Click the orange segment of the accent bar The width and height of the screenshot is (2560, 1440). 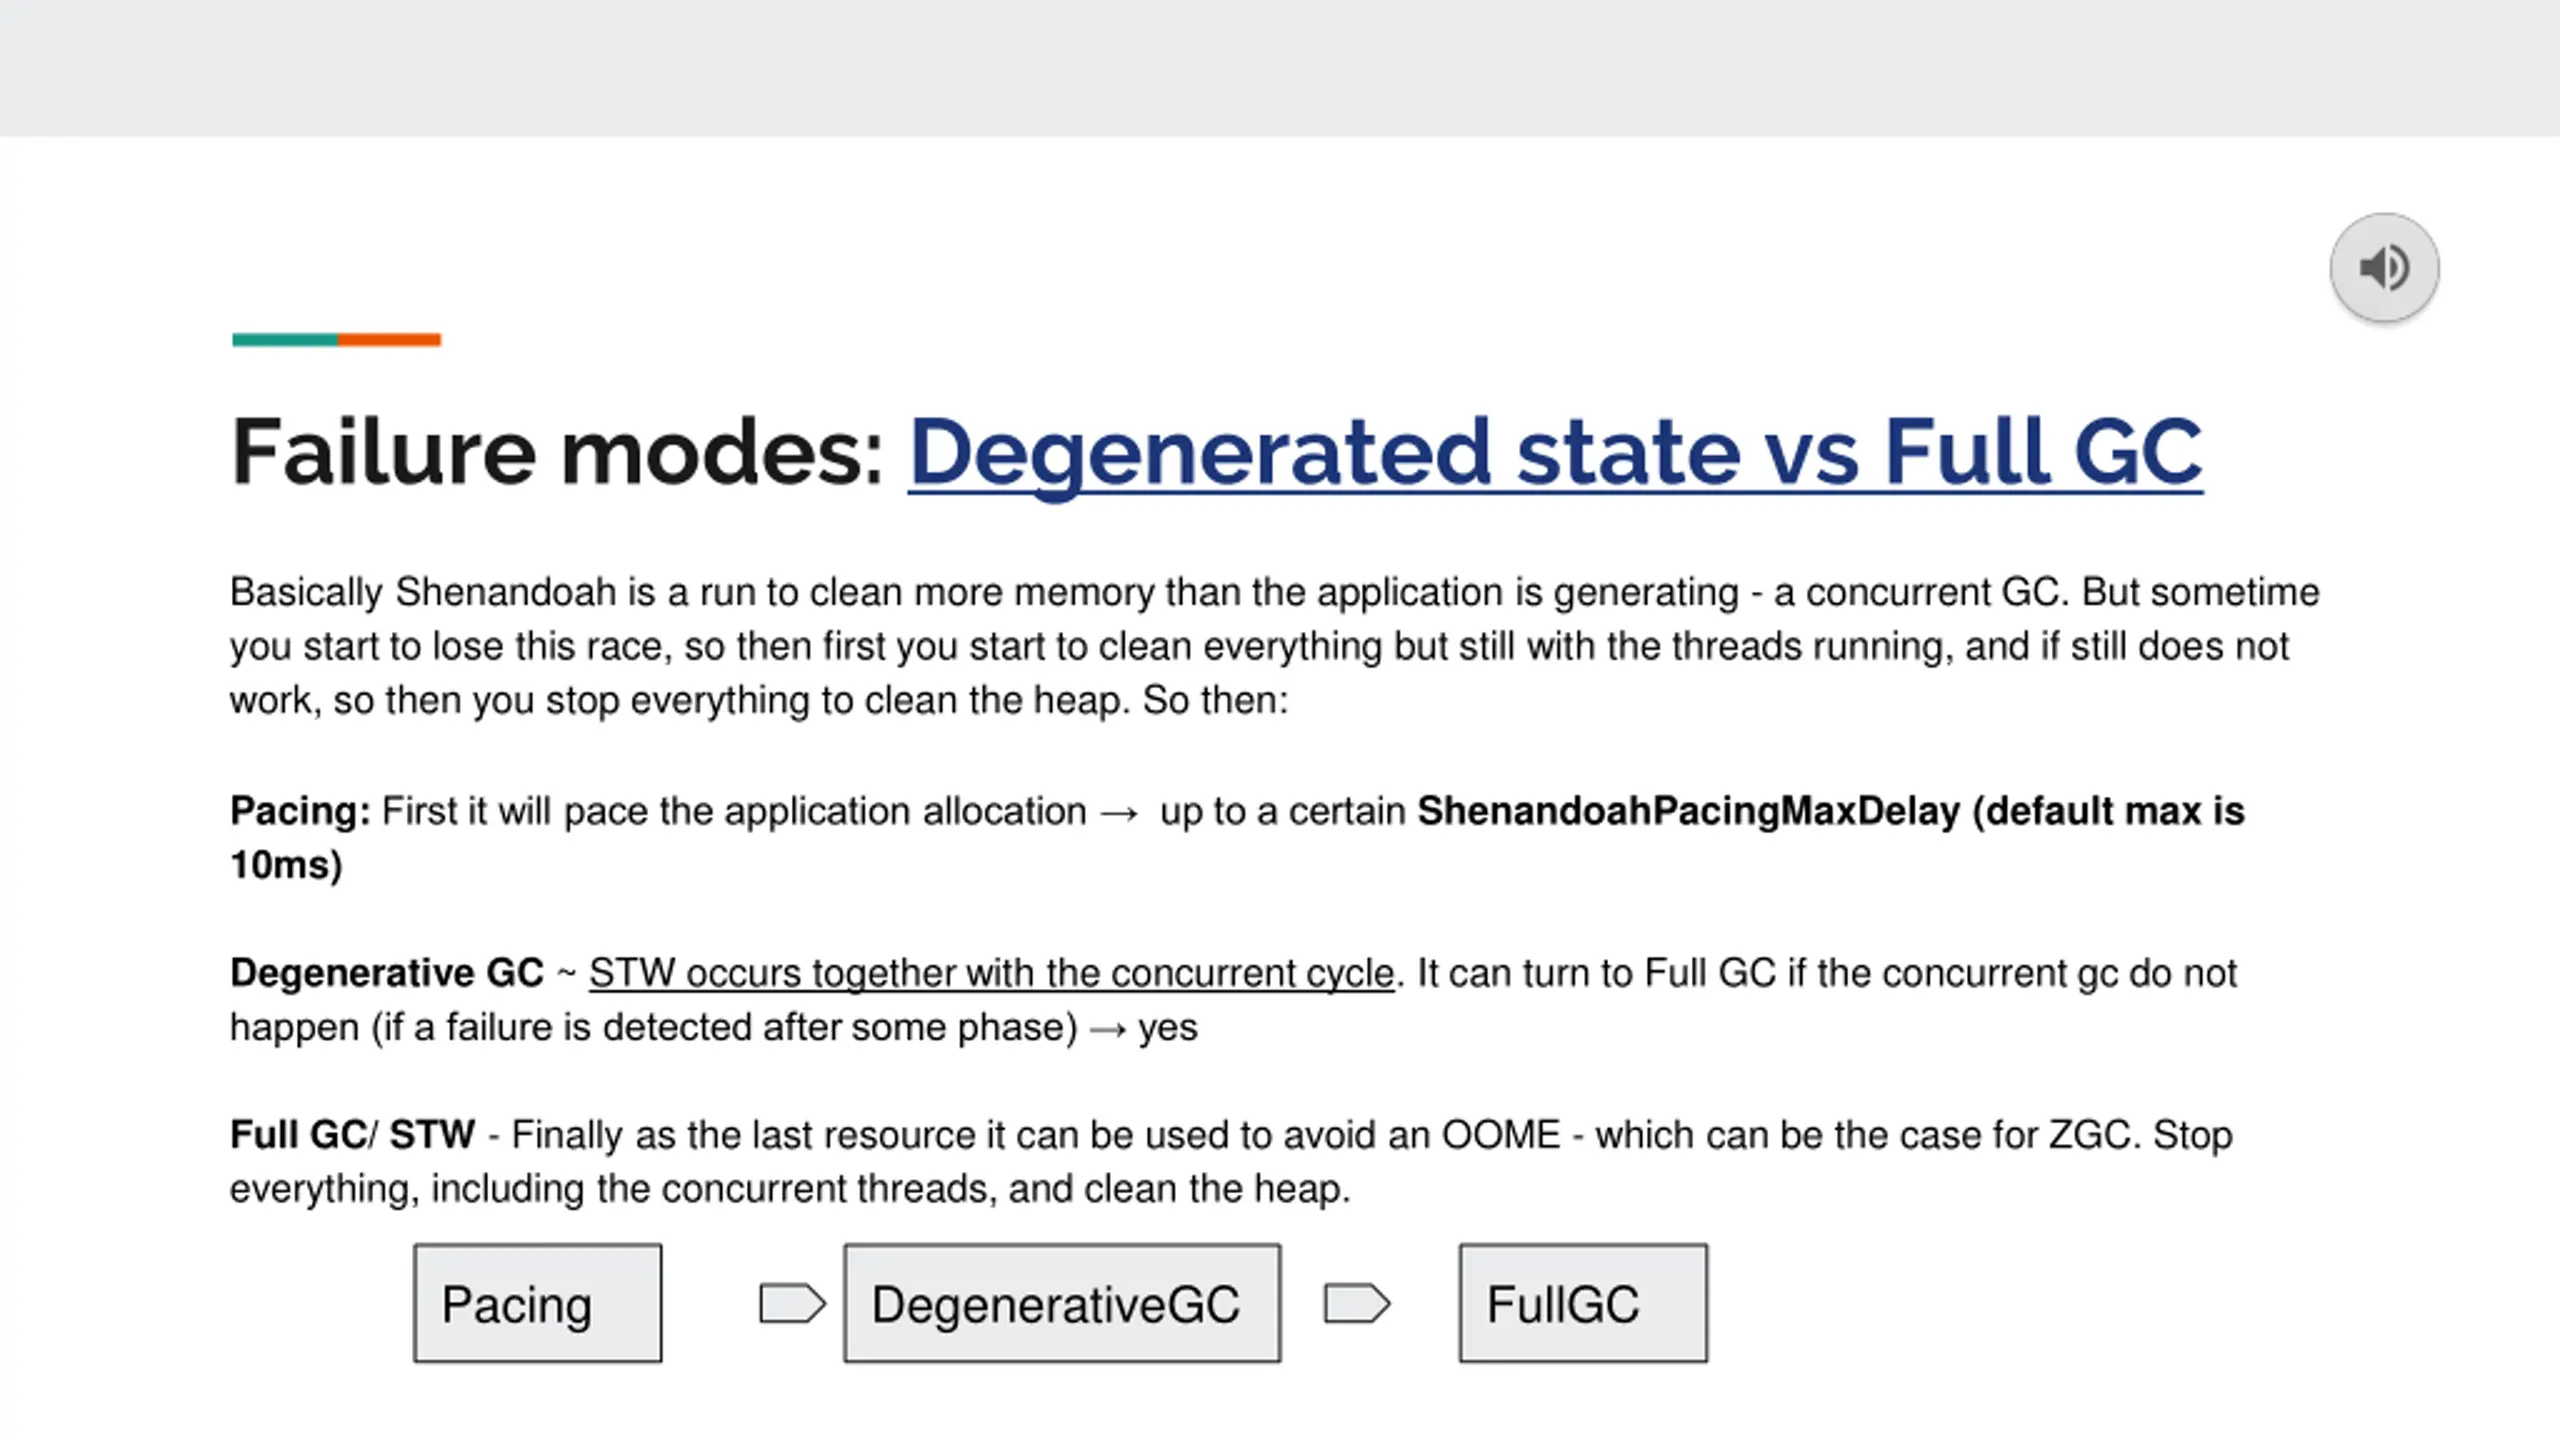pyautogui.click(x=389, y=340)
